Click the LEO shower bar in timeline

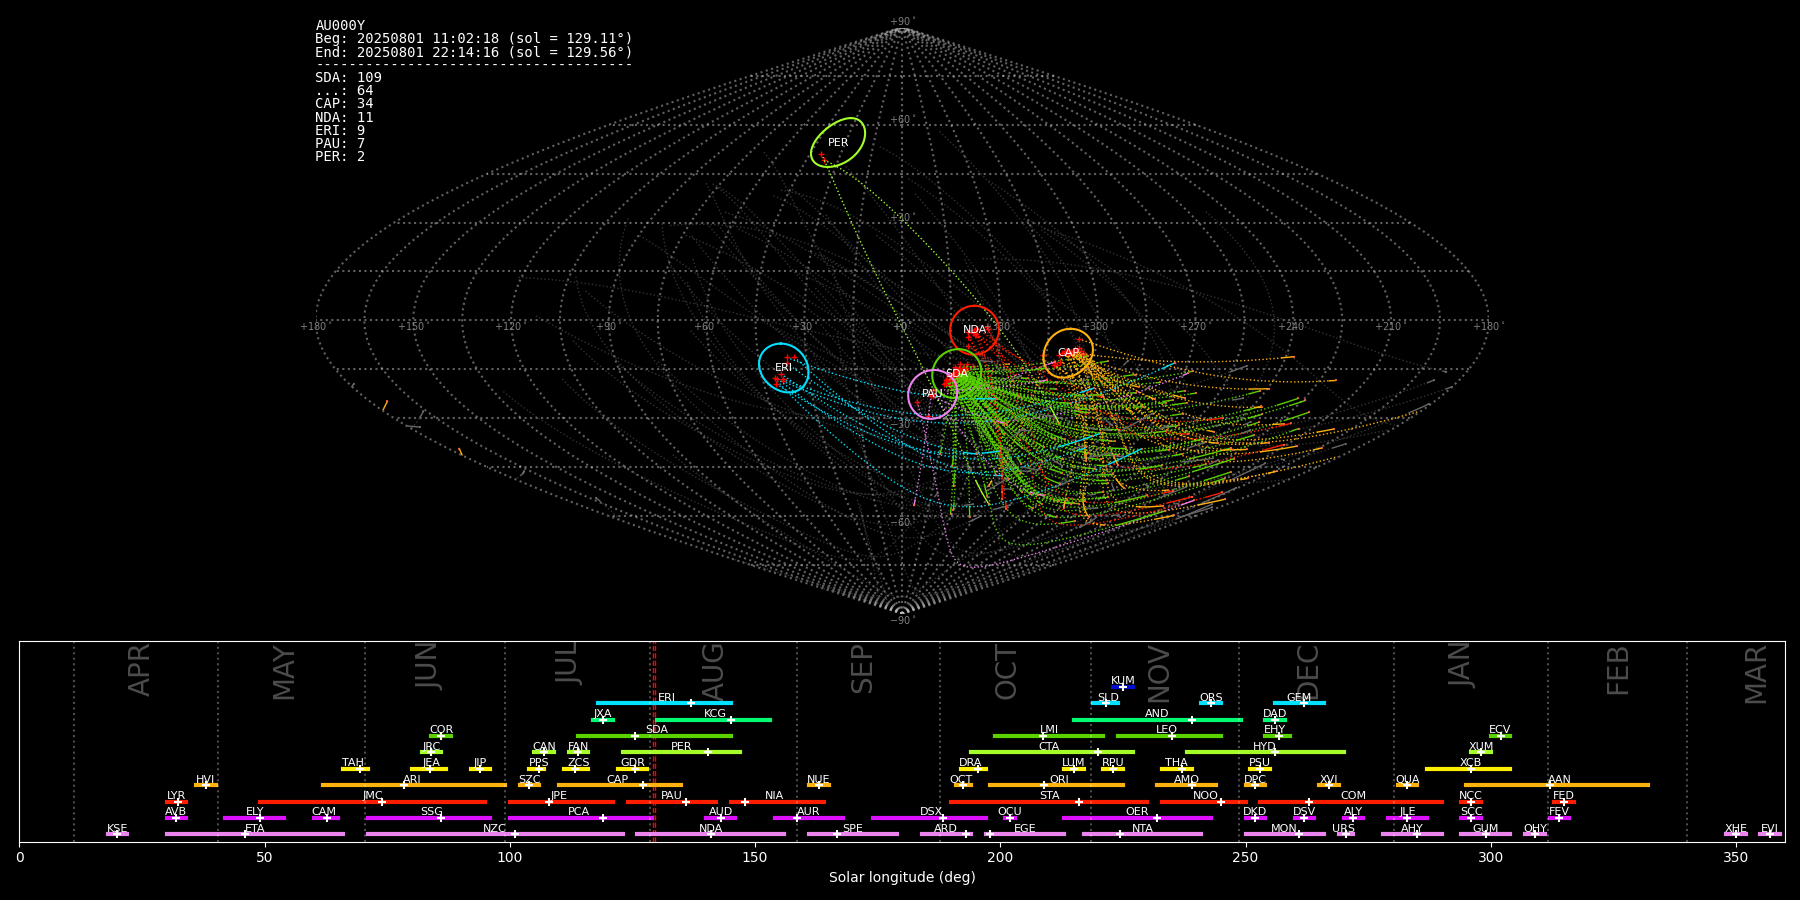pyautogui.click(x=1169, y=736)
